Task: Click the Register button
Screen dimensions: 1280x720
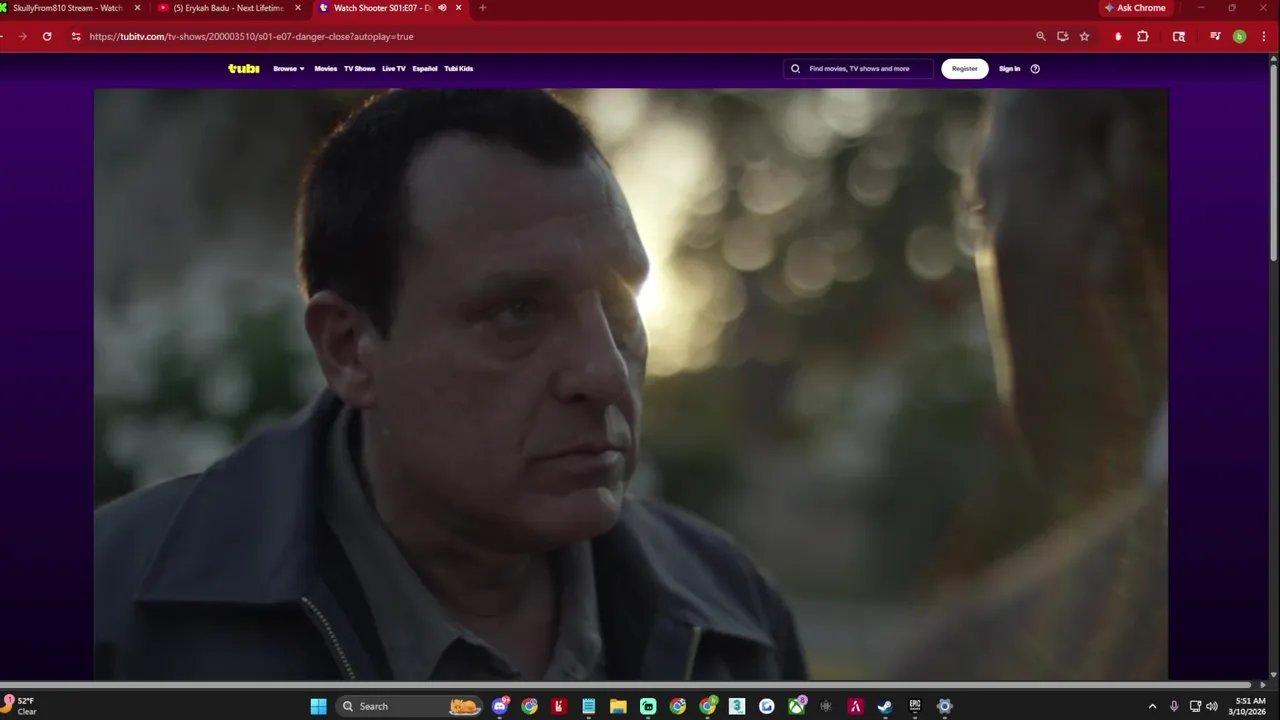Action: [x=965, y=69]
